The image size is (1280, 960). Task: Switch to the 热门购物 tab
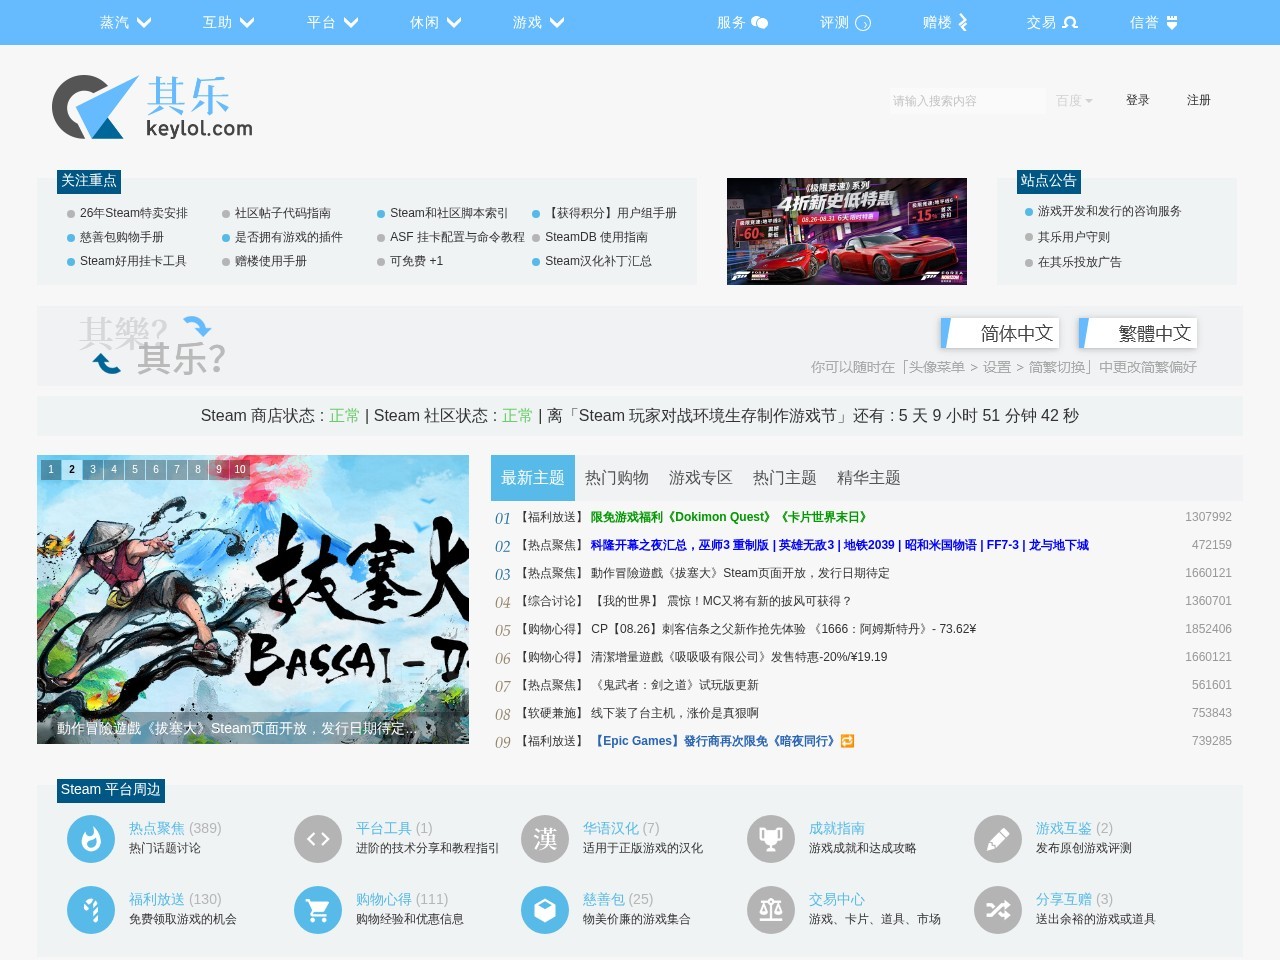point(617,478)
